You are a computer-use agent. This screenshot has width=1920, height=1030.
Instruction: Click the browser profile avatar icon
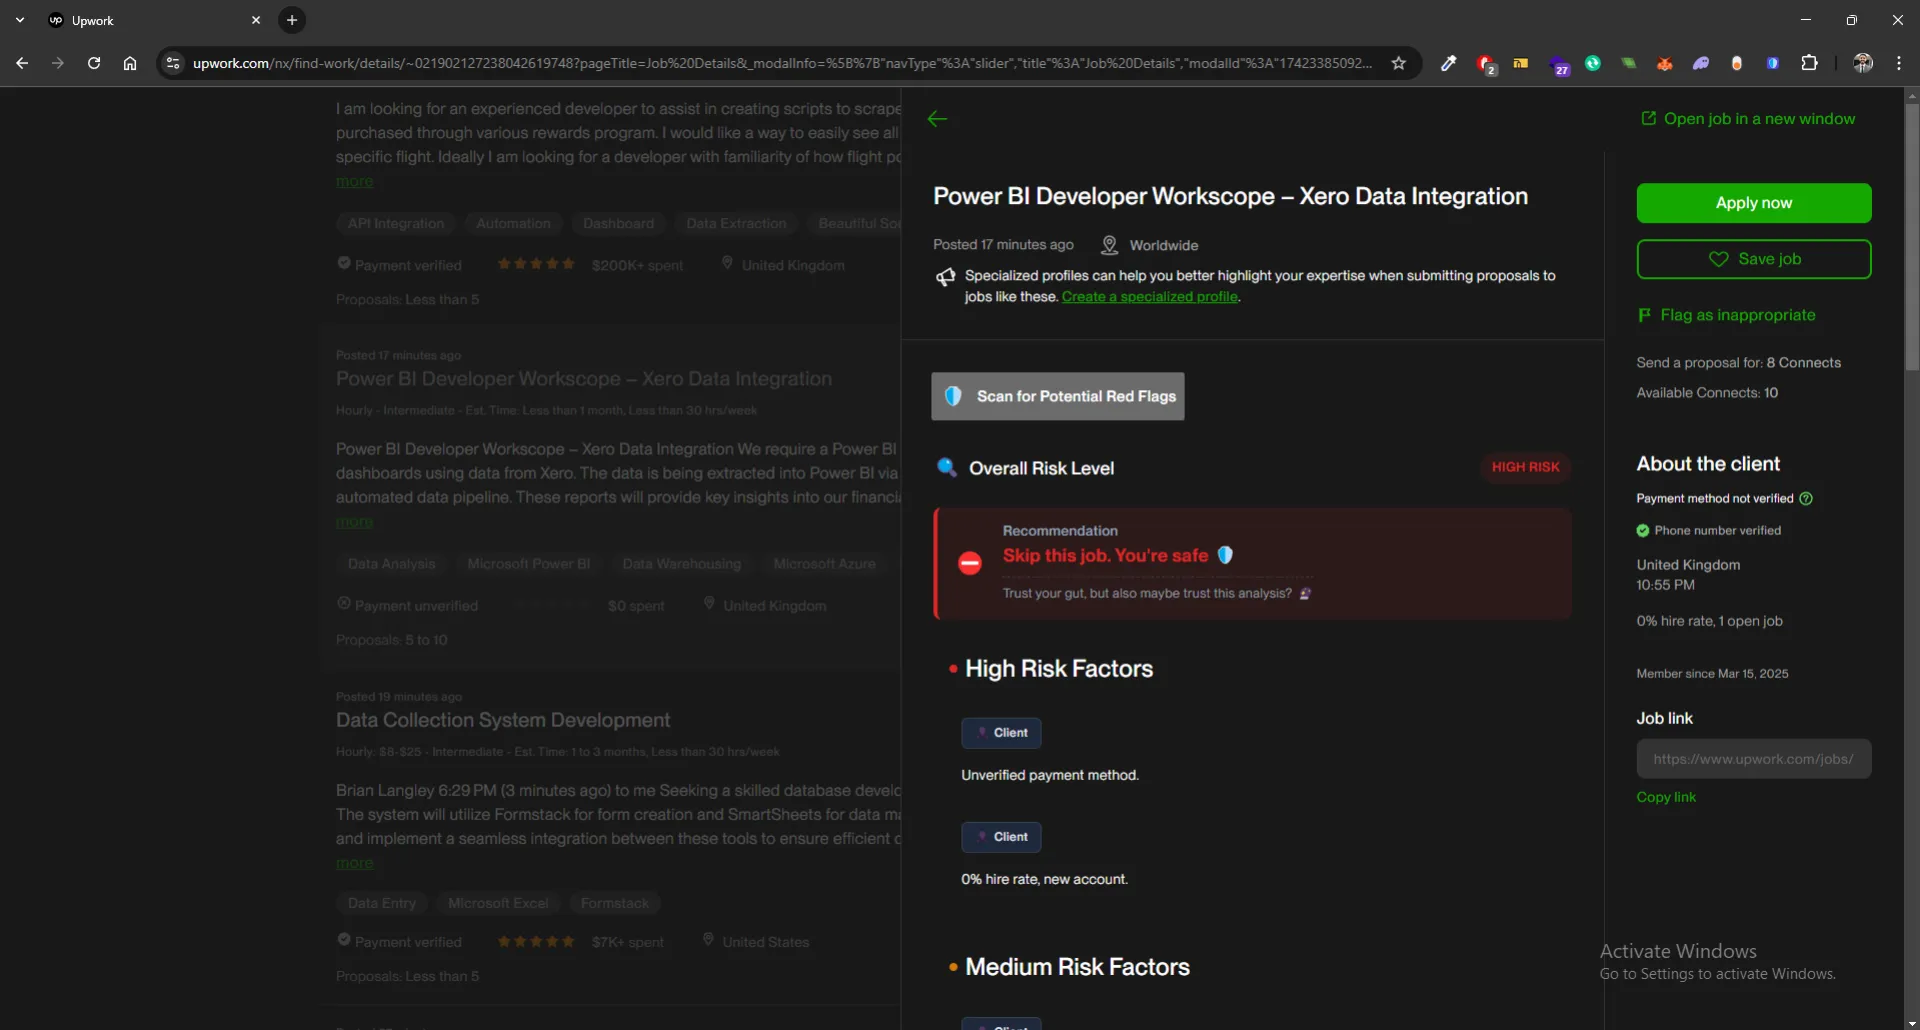tap(1863, 63)
